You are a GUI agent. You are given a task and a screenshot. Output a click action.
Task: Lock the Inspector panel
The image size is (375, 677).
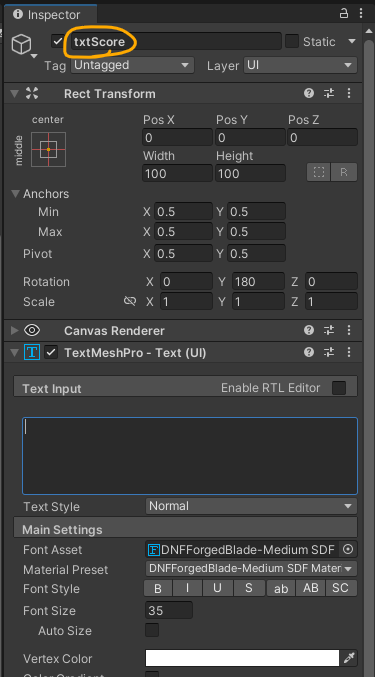tap(343, 13)
